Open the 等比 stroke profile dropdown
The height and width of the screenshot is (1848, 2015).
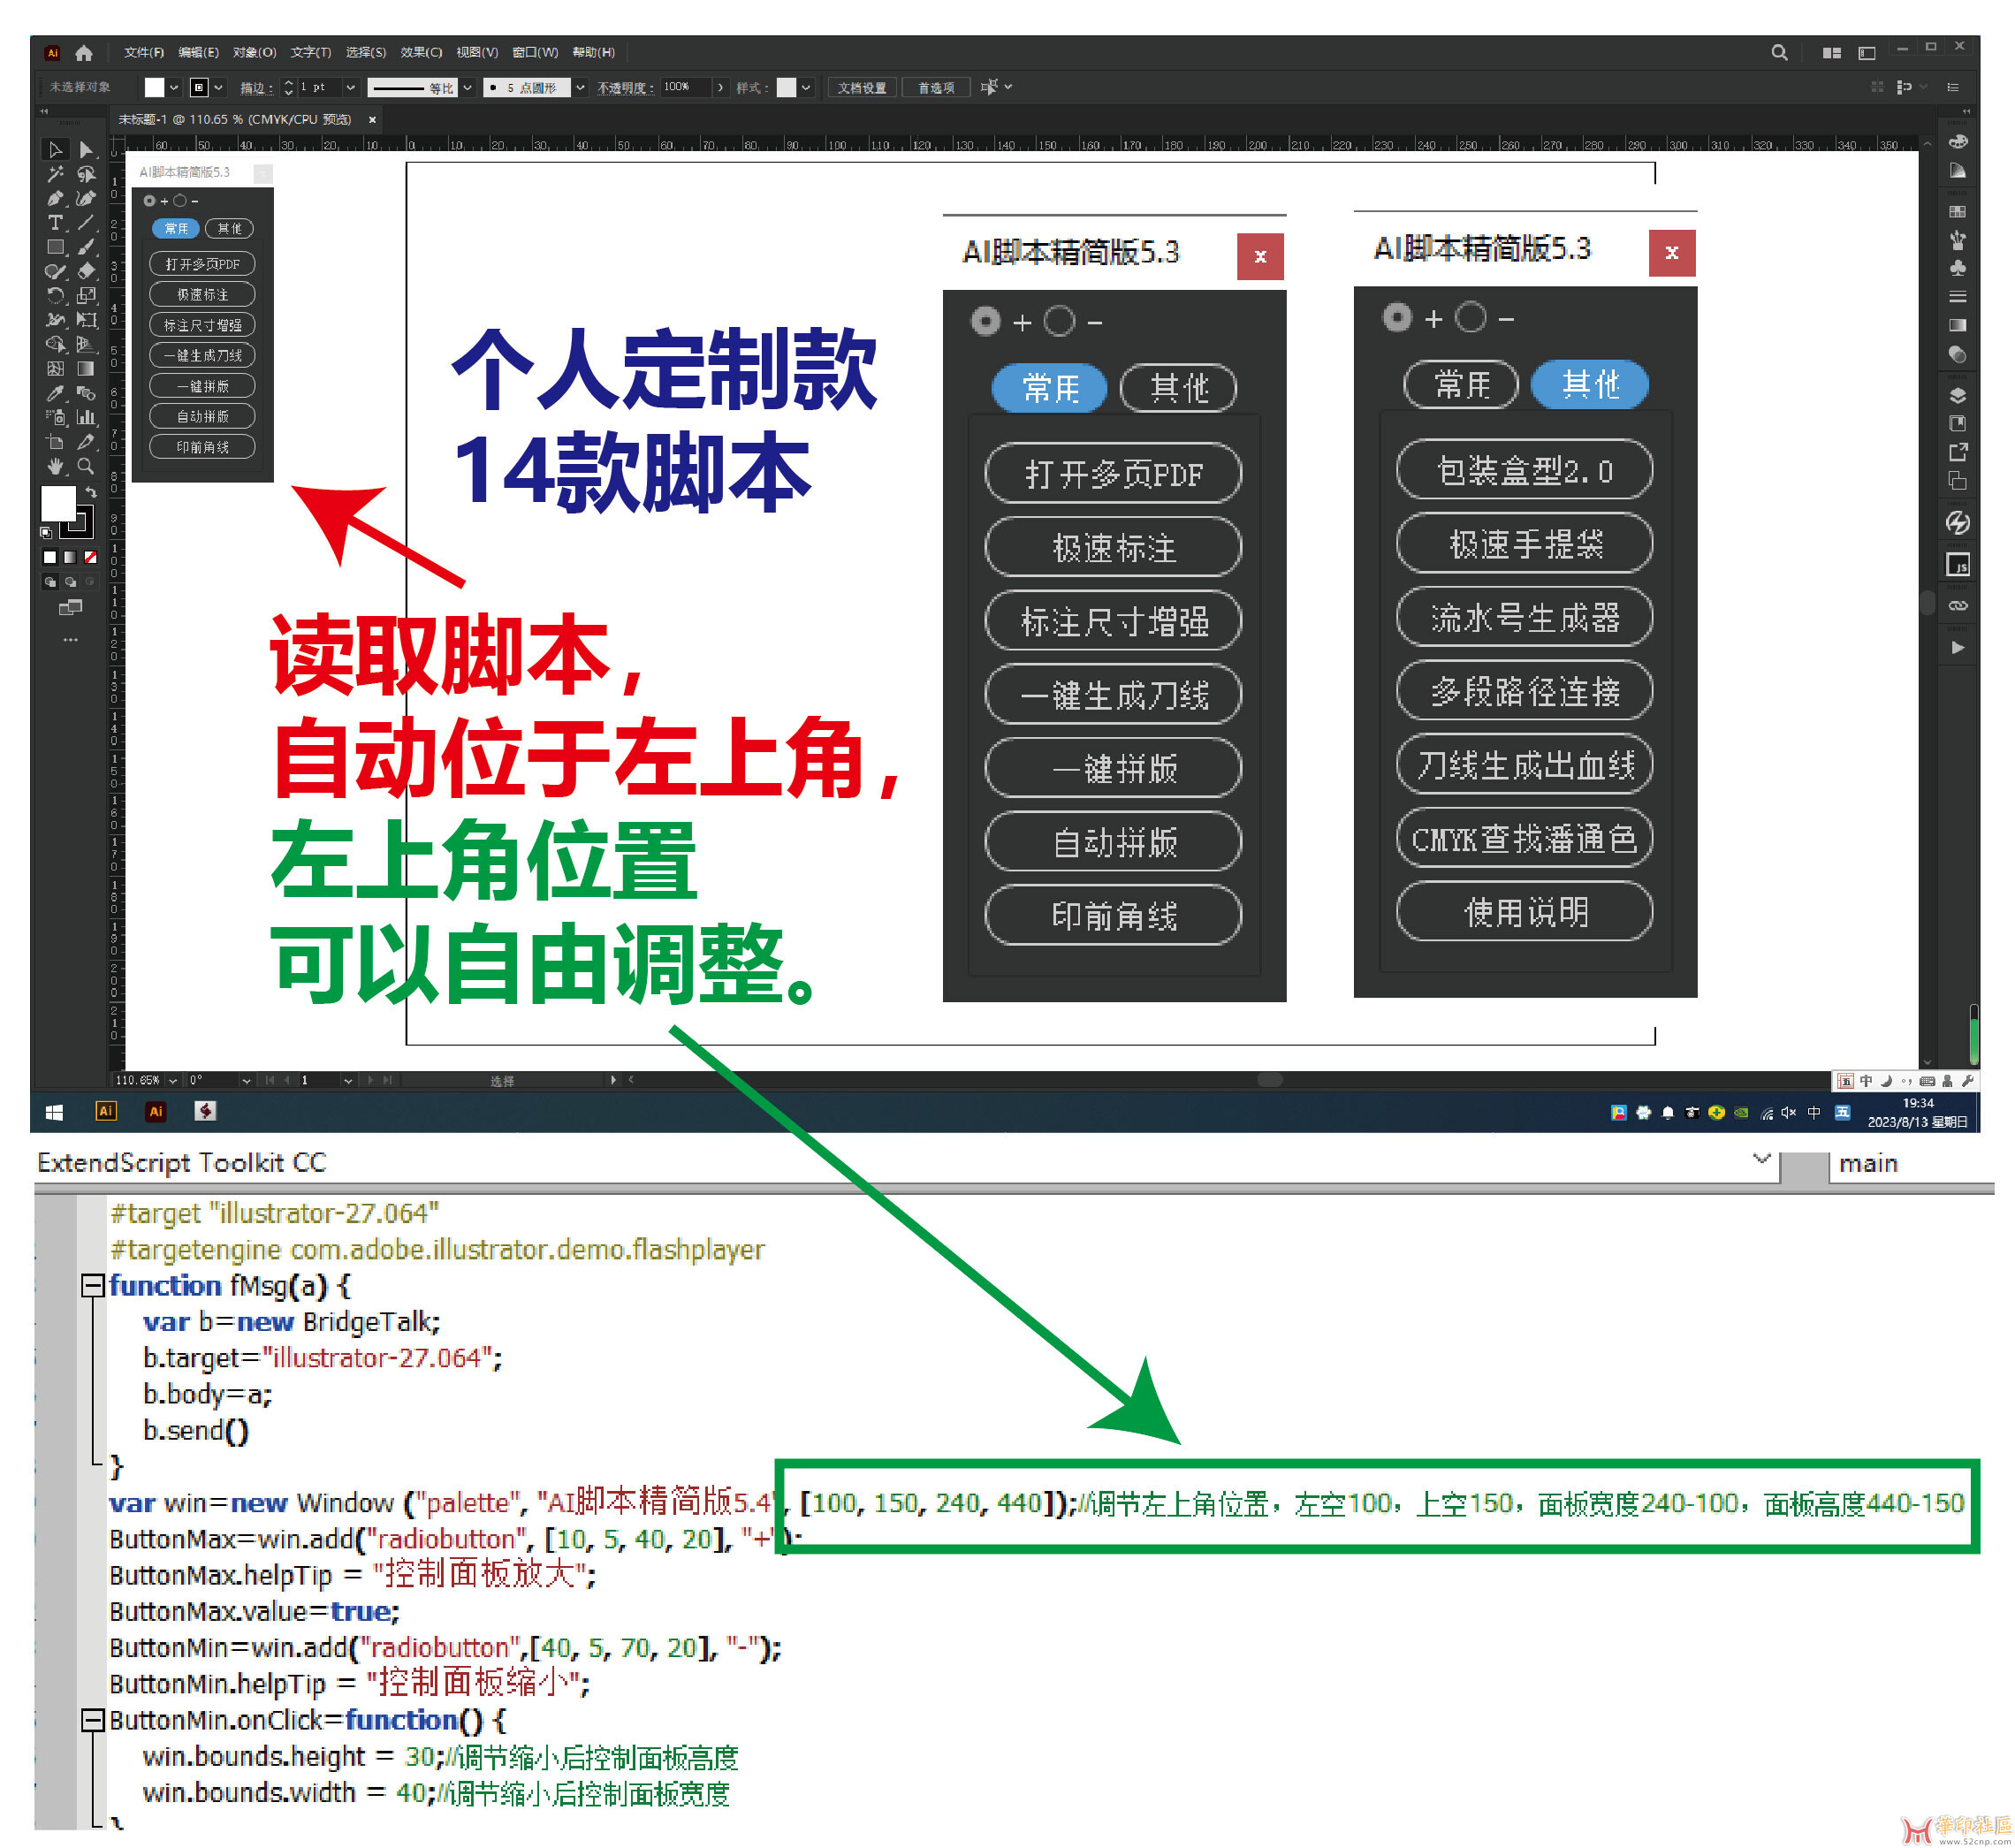467,88
